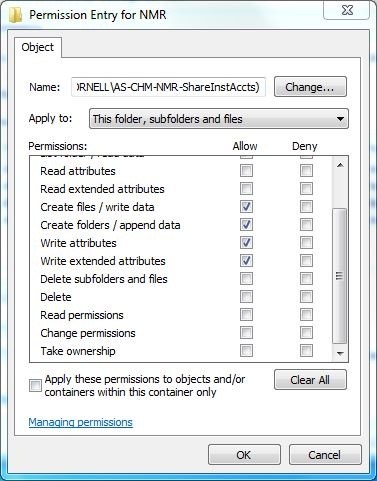
Task: Click the Change... button
Action: (x=310, y=87)
